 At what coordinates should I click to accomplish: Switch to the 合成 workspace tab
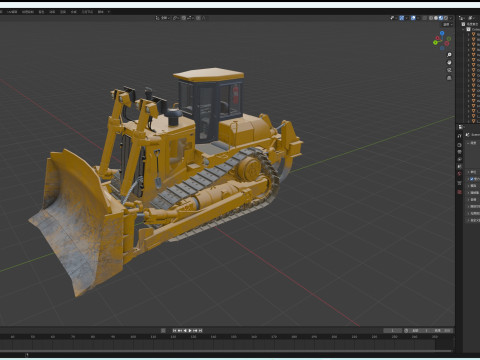click(x=74, y=12)
